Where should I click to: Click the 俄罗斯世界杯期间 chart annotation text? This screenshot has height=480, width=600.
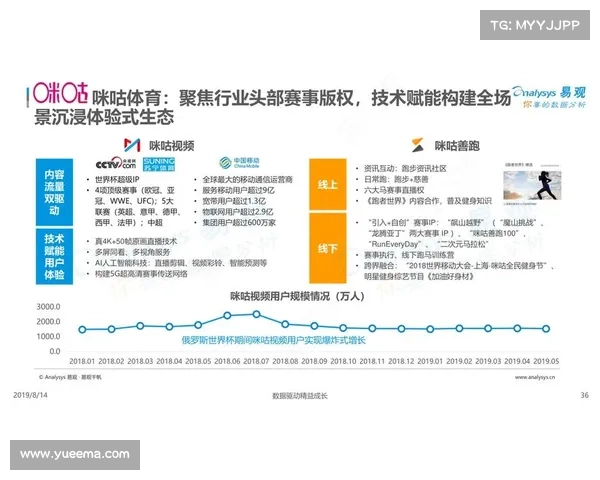coord(273,340)
